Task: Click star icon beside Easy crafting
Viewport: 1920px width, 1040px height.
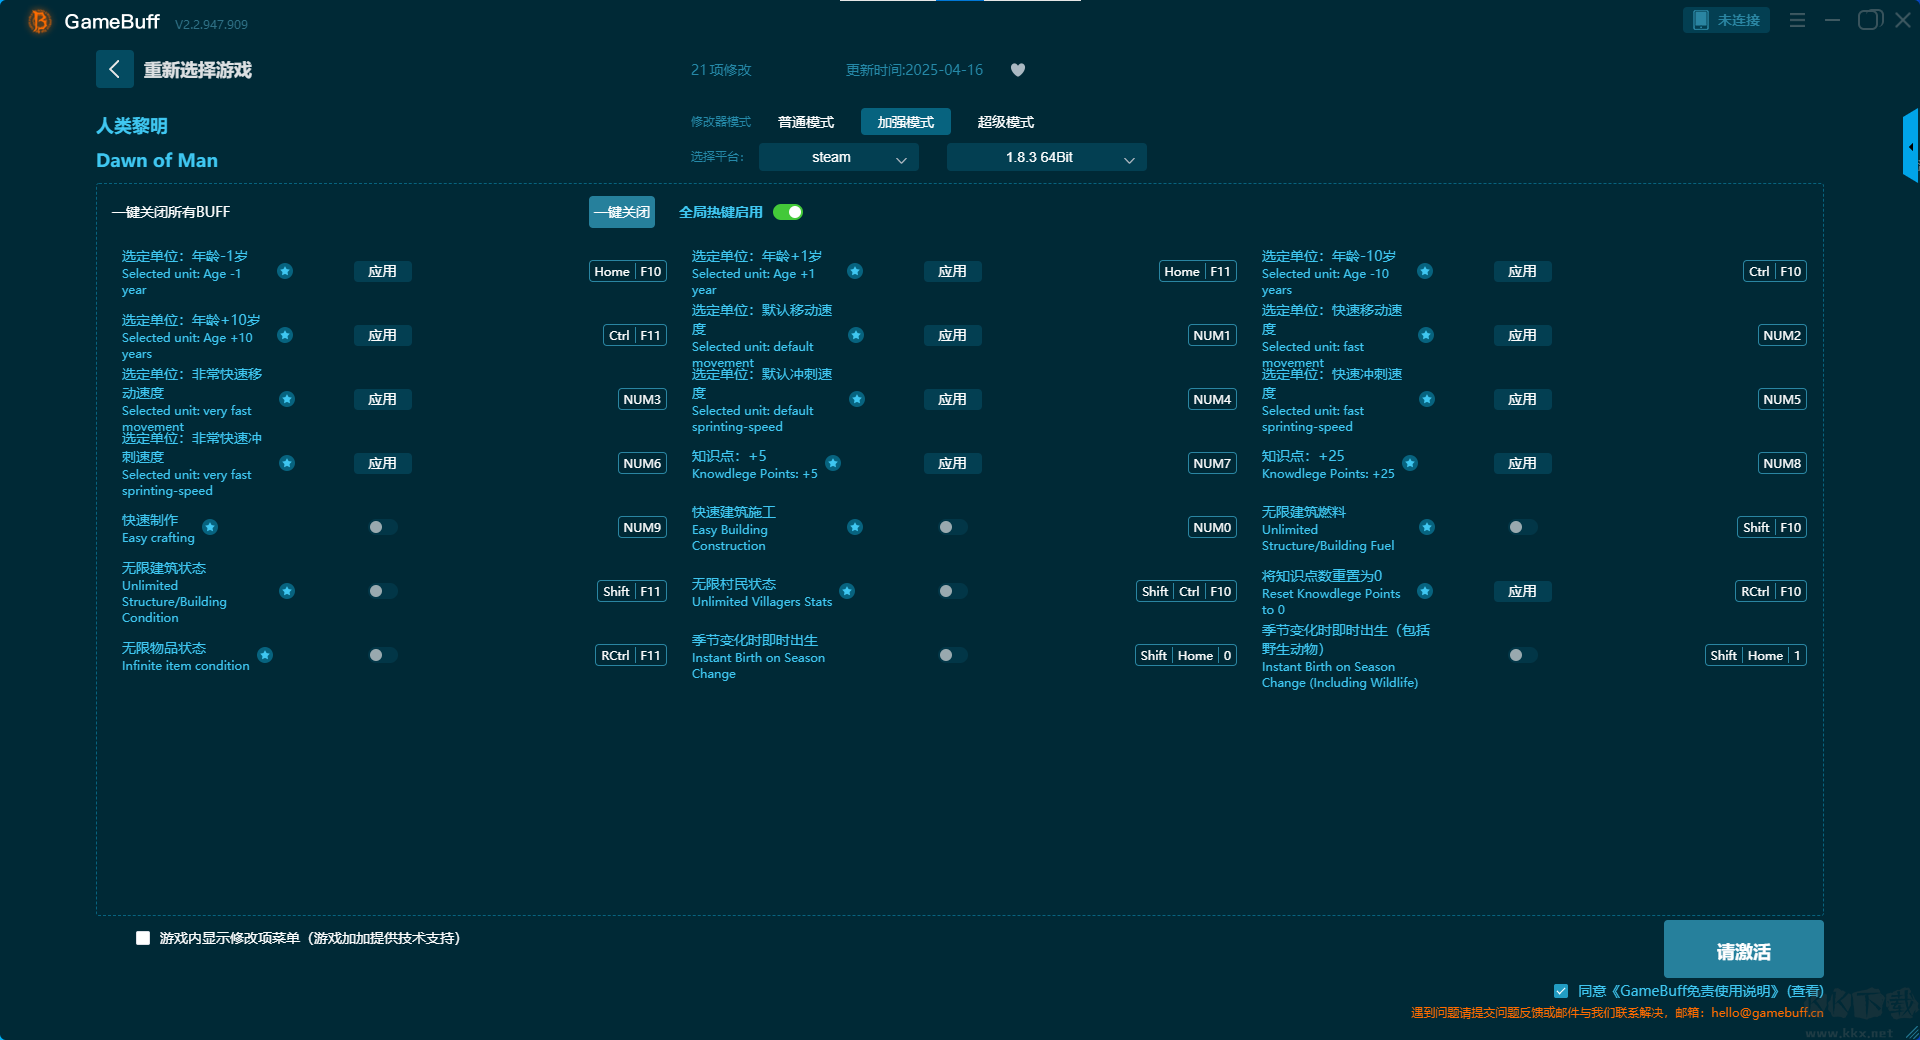Action: [210, 527]
